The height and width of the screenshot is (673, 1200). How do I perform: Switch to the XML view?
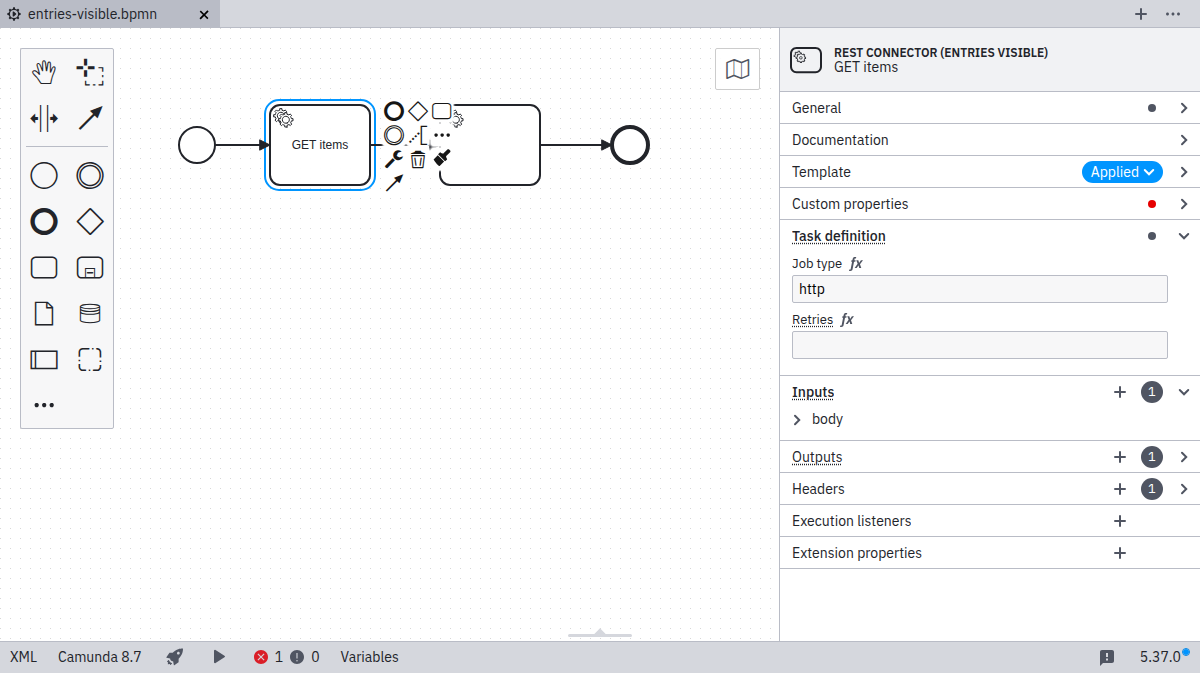[22, 657]
